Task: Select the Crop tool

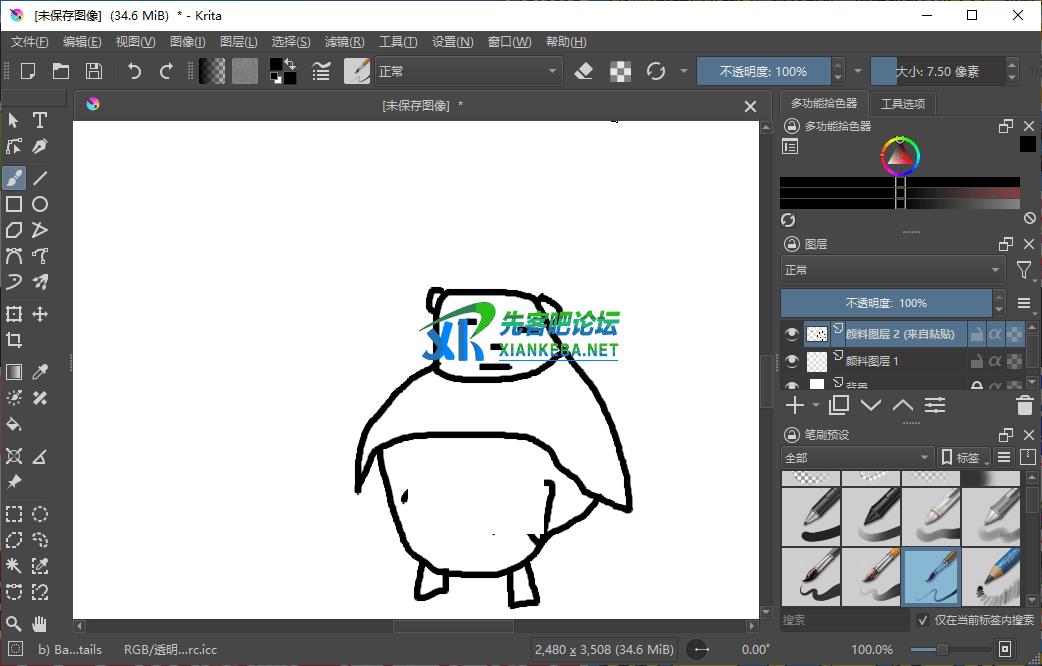Action: (x=14, y=340)
